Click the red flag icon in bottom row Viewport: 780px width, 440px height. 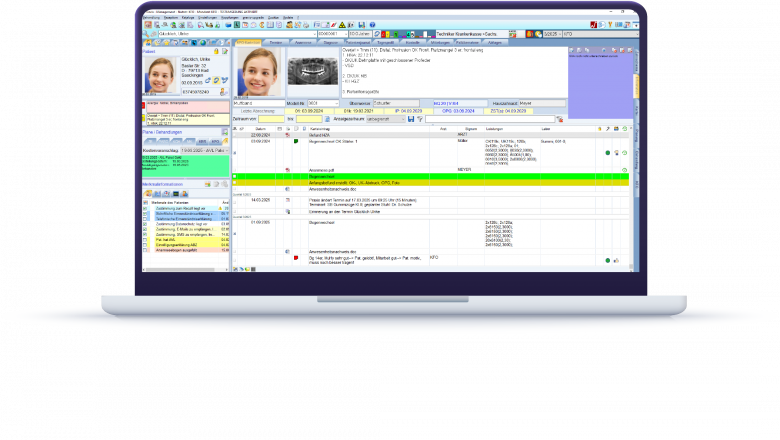click(x=295, y=258)
